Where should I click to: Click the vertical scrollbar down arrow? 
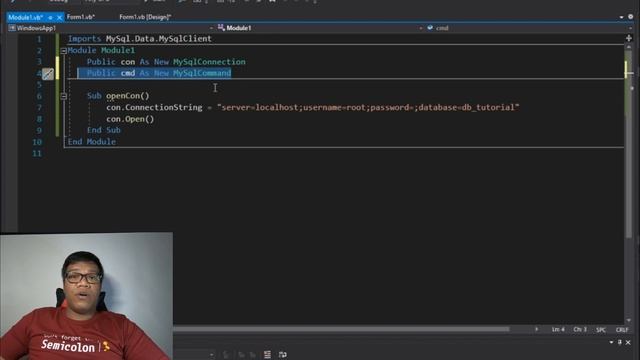pyautogui.click(x=629, y=320)
